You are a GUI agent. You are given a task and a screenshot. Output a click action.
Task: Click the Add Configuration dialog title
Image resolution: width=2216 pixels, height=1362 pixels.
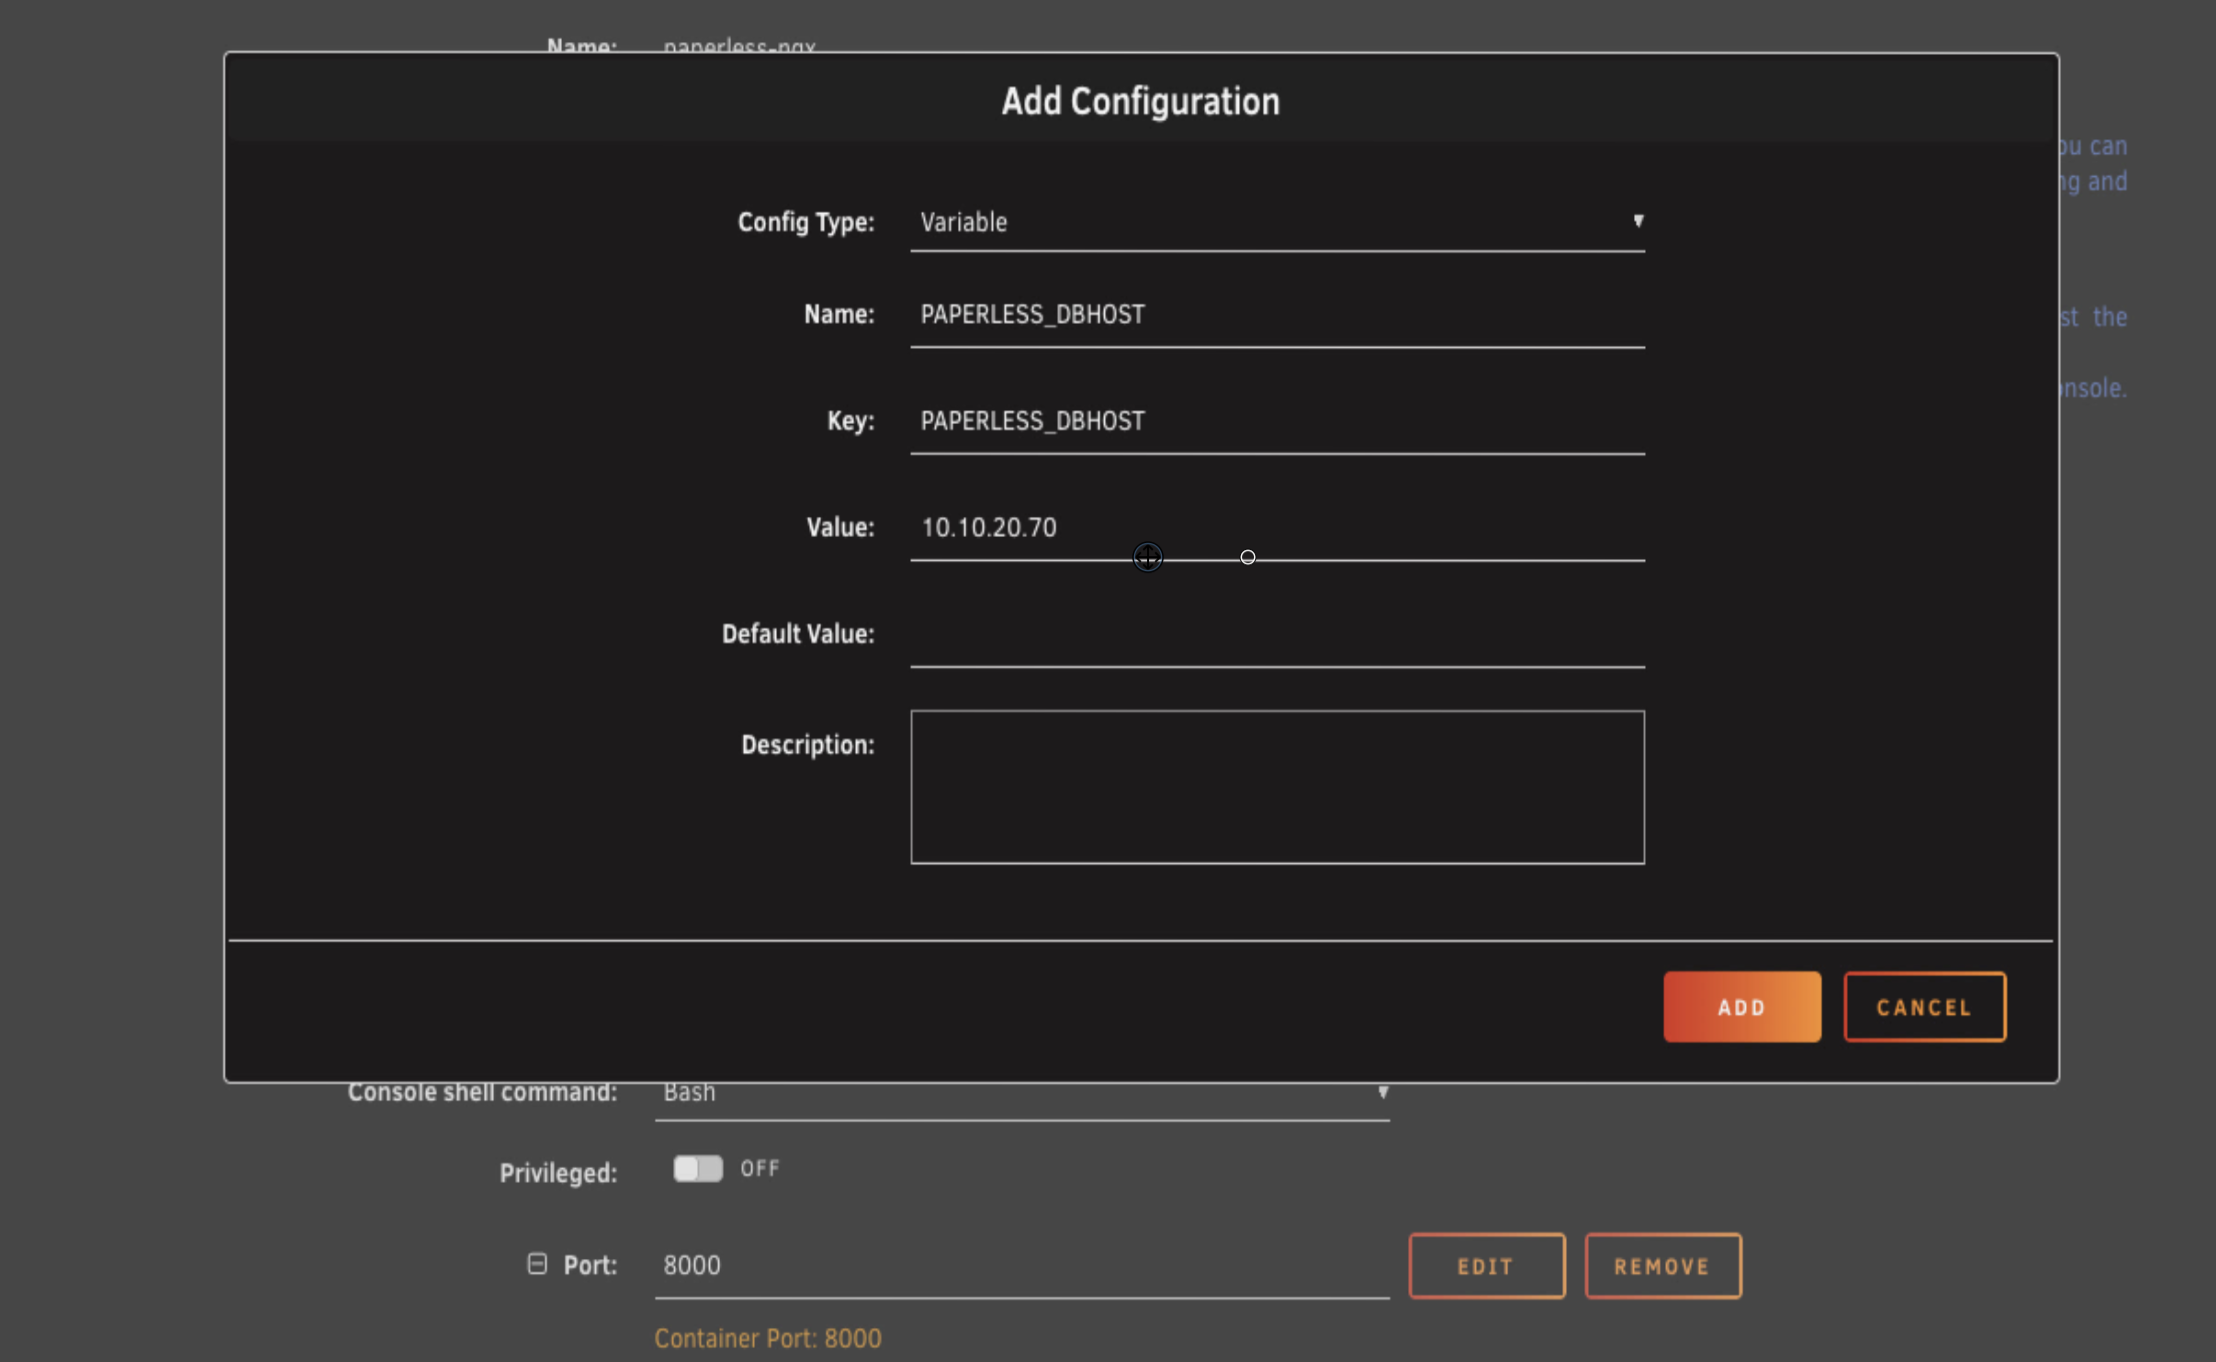click(1140, 101)
